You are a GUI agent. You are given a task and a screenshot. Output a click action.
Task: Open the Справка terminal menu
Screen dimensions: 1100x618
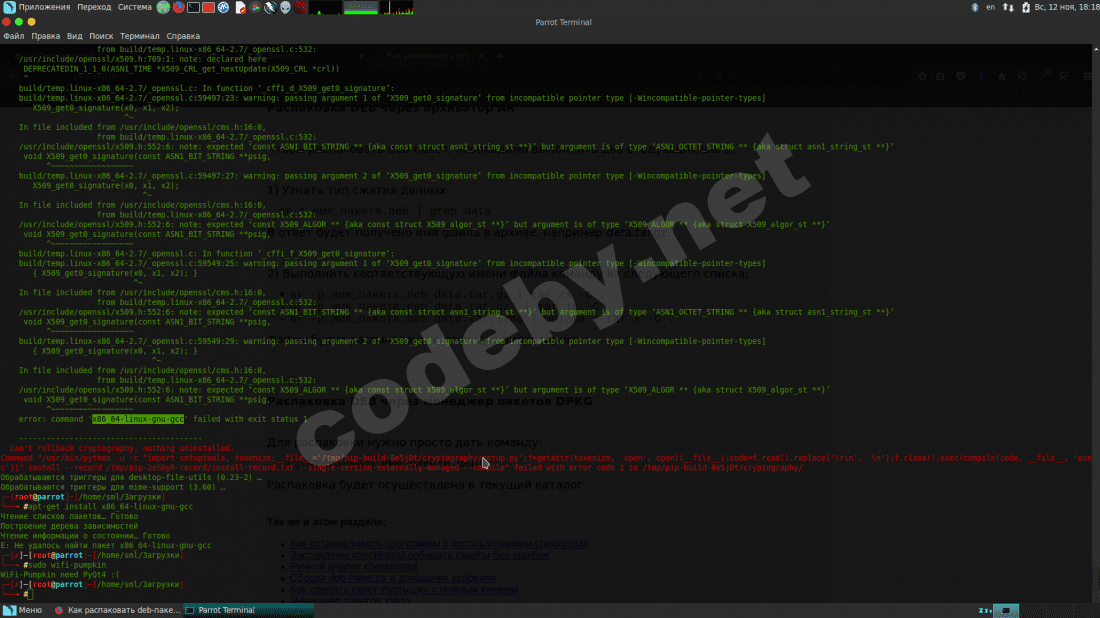(183, 36)
